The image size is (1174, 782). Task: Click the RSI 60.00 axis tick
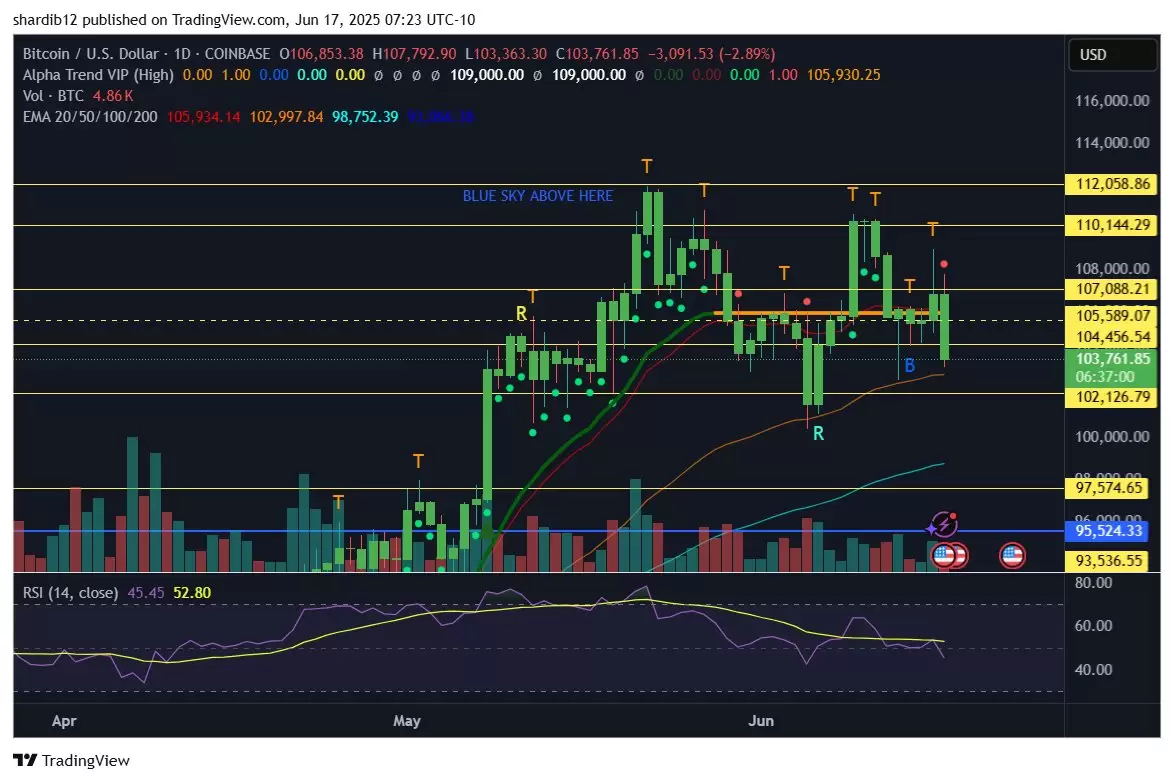click(1093, 625)
